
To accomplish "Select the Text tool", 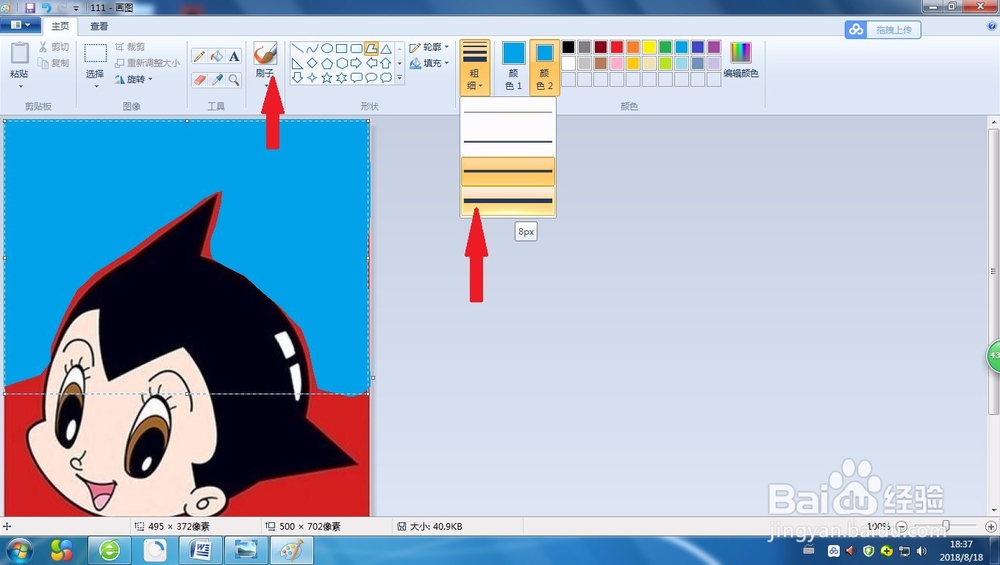I will point(234,56).
